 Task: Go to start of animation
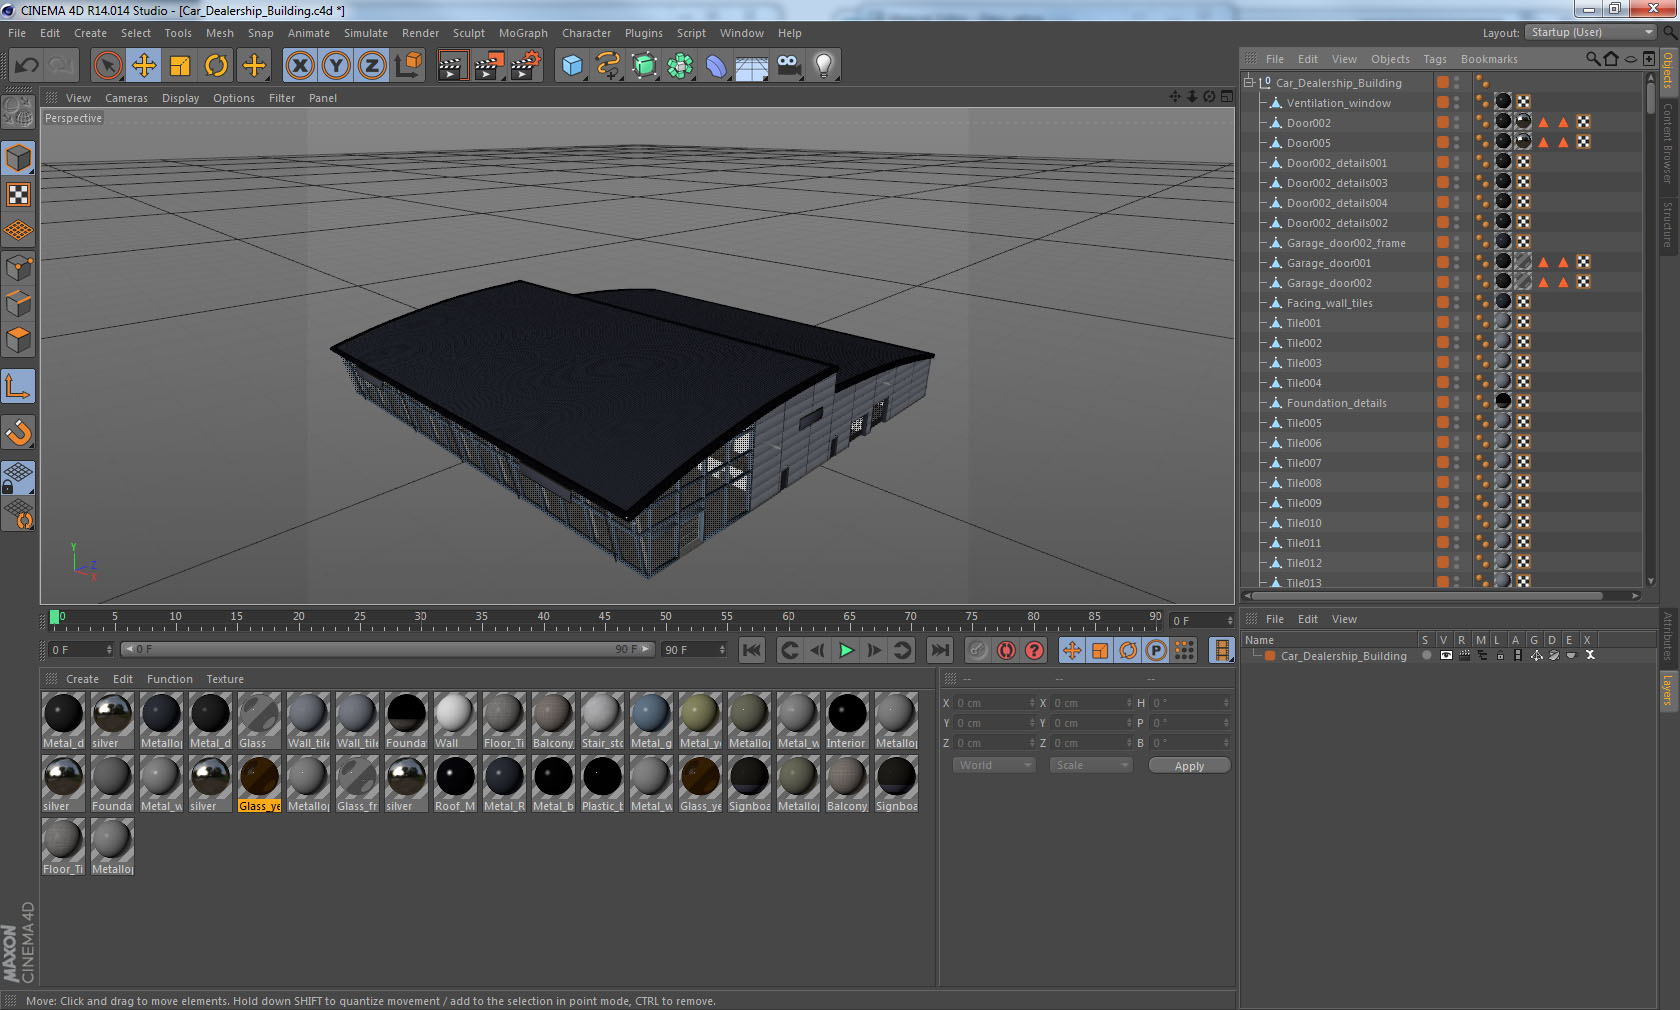click(x=752, y=650)
